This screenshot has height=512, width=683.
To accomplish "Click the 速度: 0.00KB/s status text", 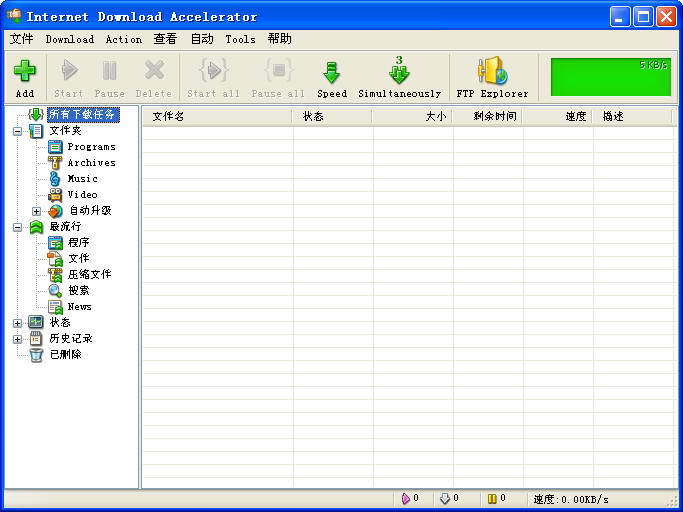I will 571,499.
